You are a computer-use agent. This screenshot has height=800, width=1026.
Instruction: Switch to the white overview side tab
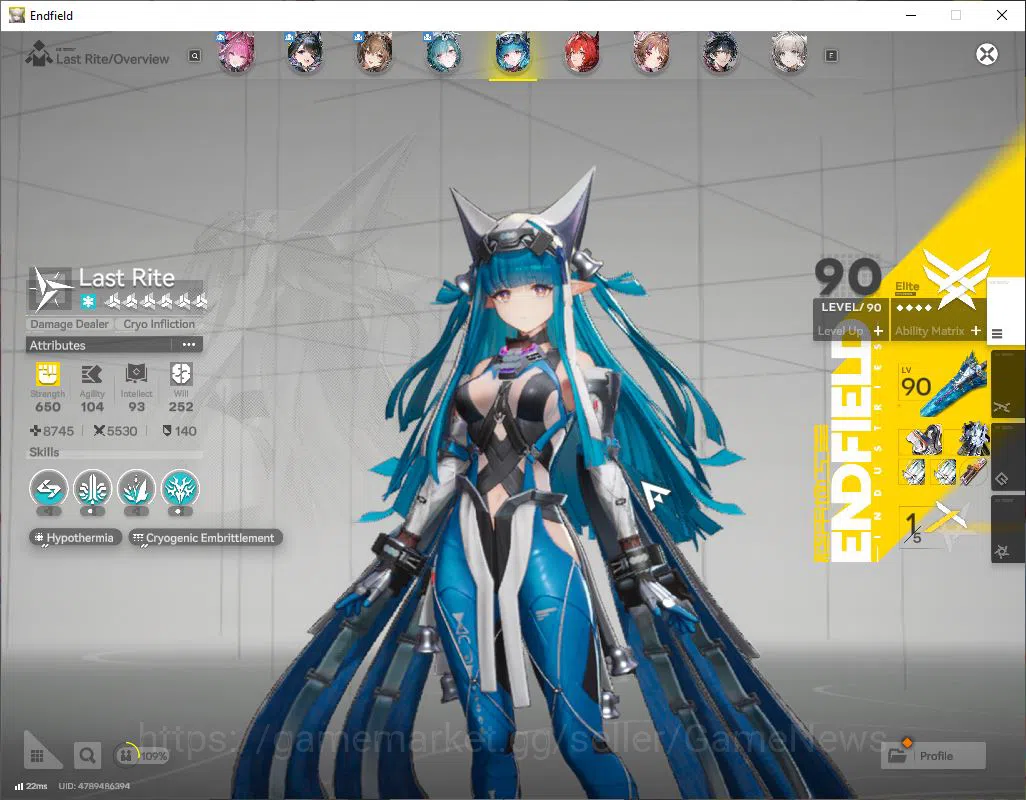(x=1005, y=313)
